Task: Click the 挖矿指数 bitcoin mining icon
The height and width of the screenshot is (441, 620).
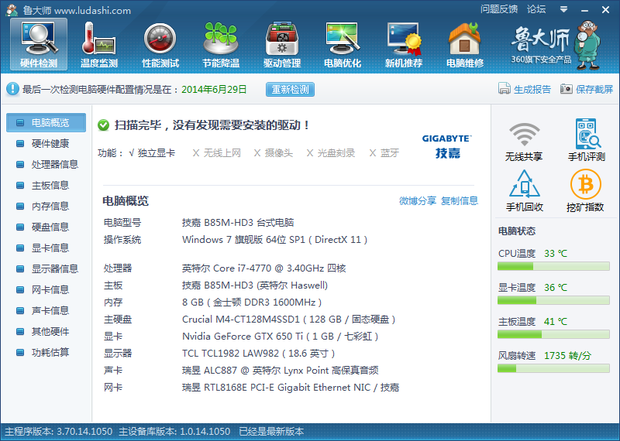Action: 585,191
